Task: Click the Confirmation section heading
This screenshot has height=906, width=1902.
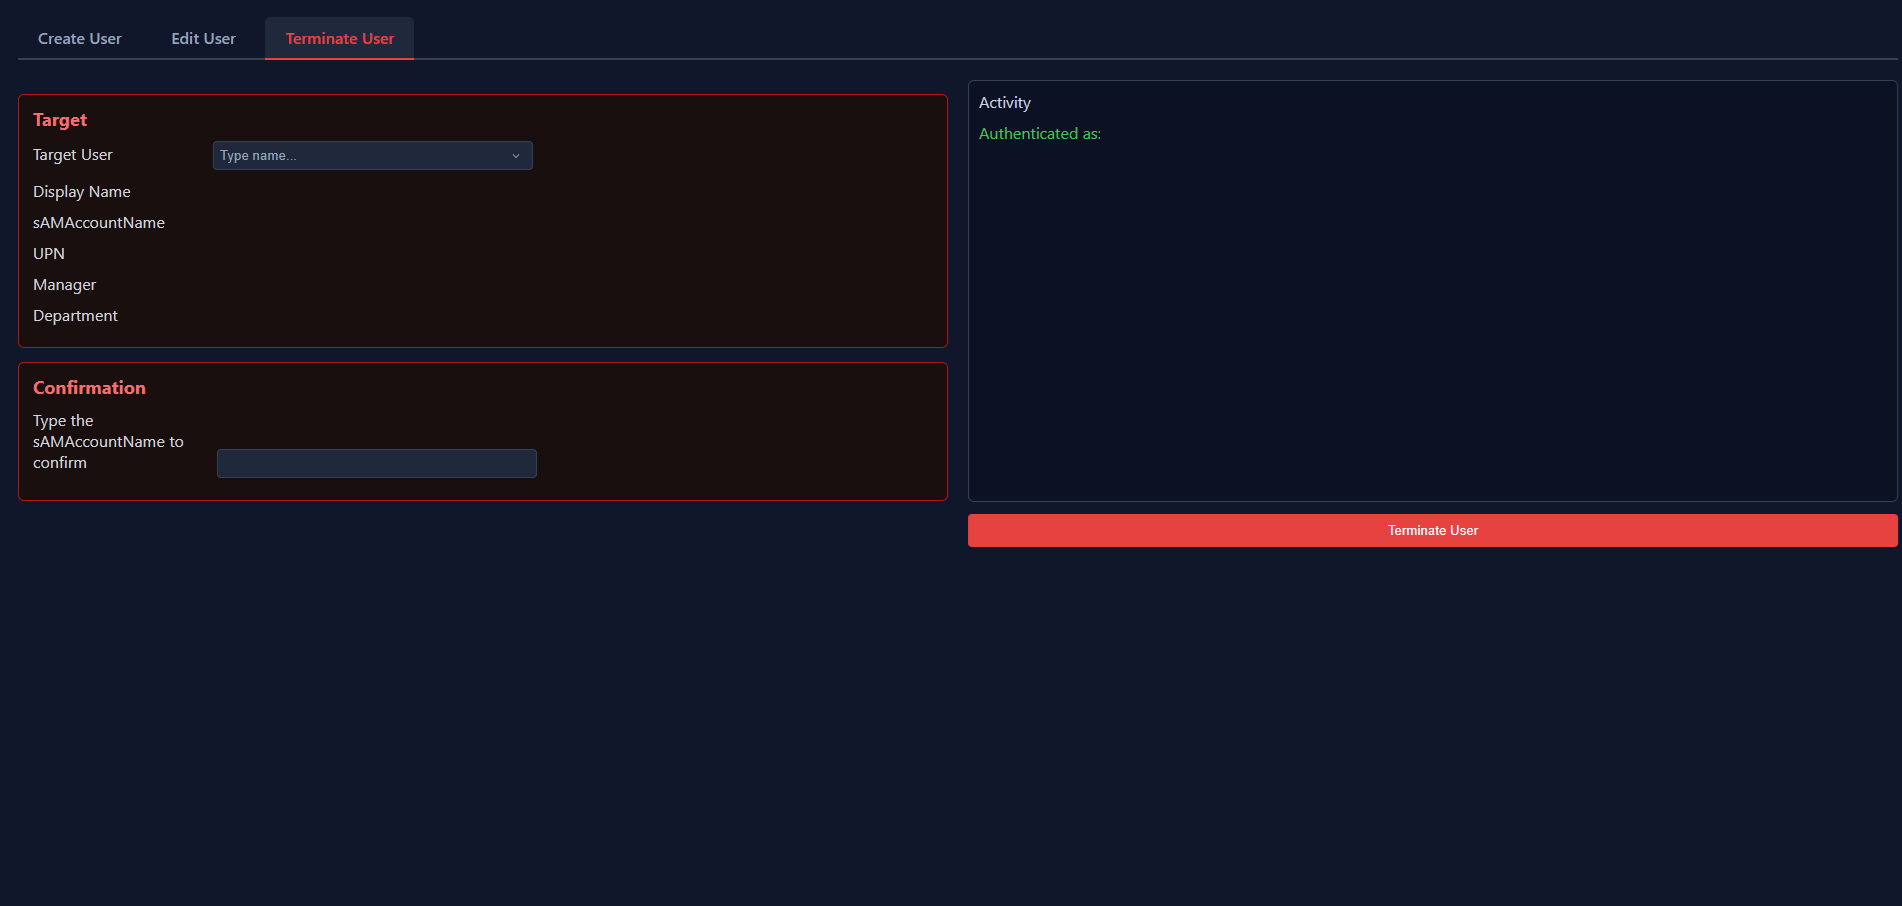Action: (89, 388)
